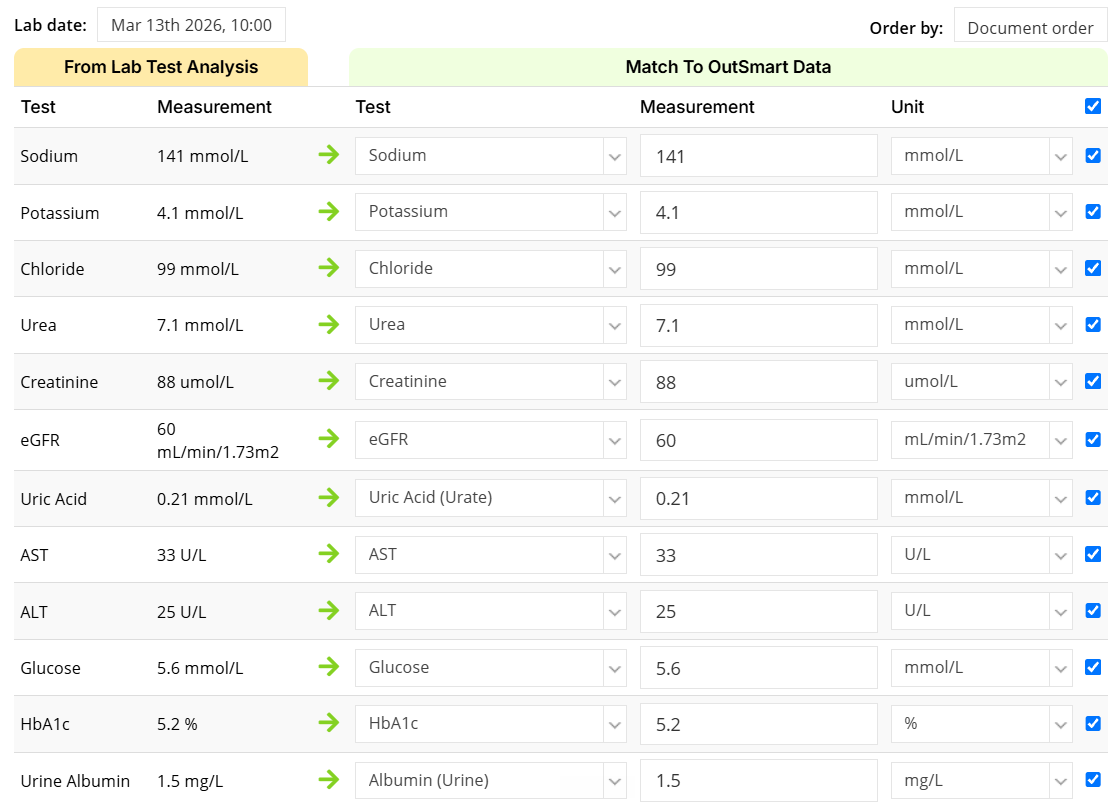The image size is (1116, 805).
Task: Uncheck the Urea row checkbox
Action: coord(1093,325)
